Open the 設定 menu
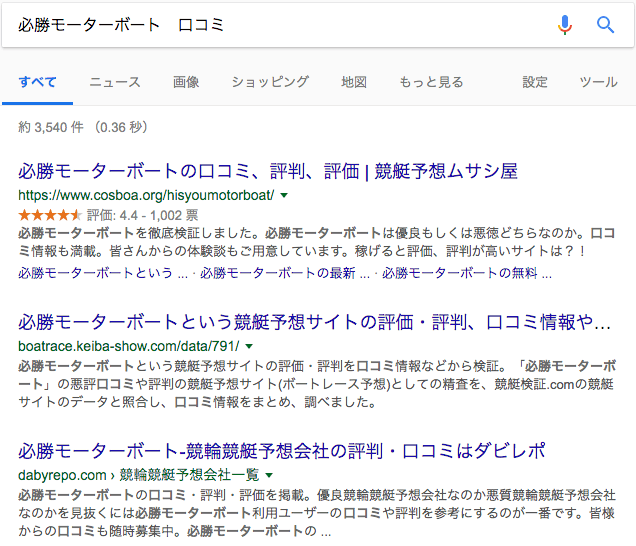Screen dimensions: 636x546 pos(535,82)
